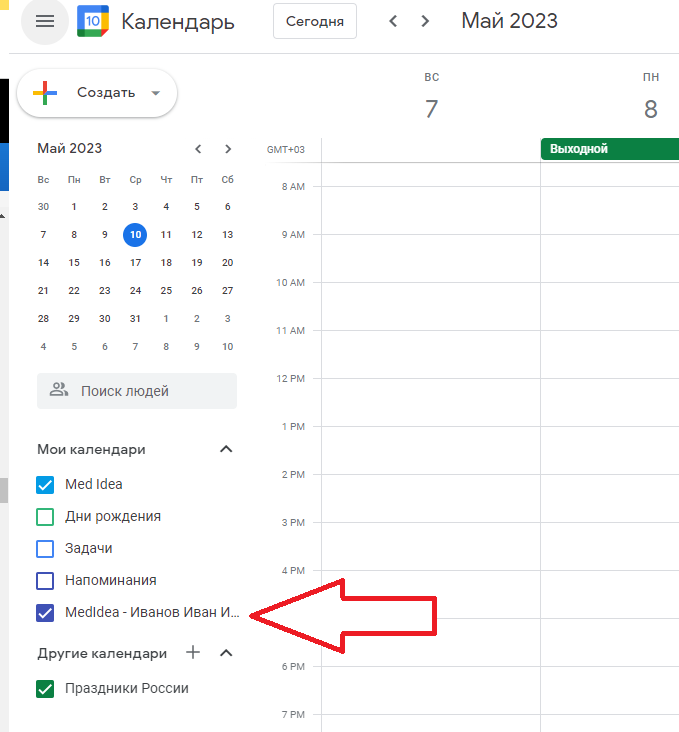679x732 pixels.
Task: Jump to today with Сегодня button
Action: (x=315, y=21)
